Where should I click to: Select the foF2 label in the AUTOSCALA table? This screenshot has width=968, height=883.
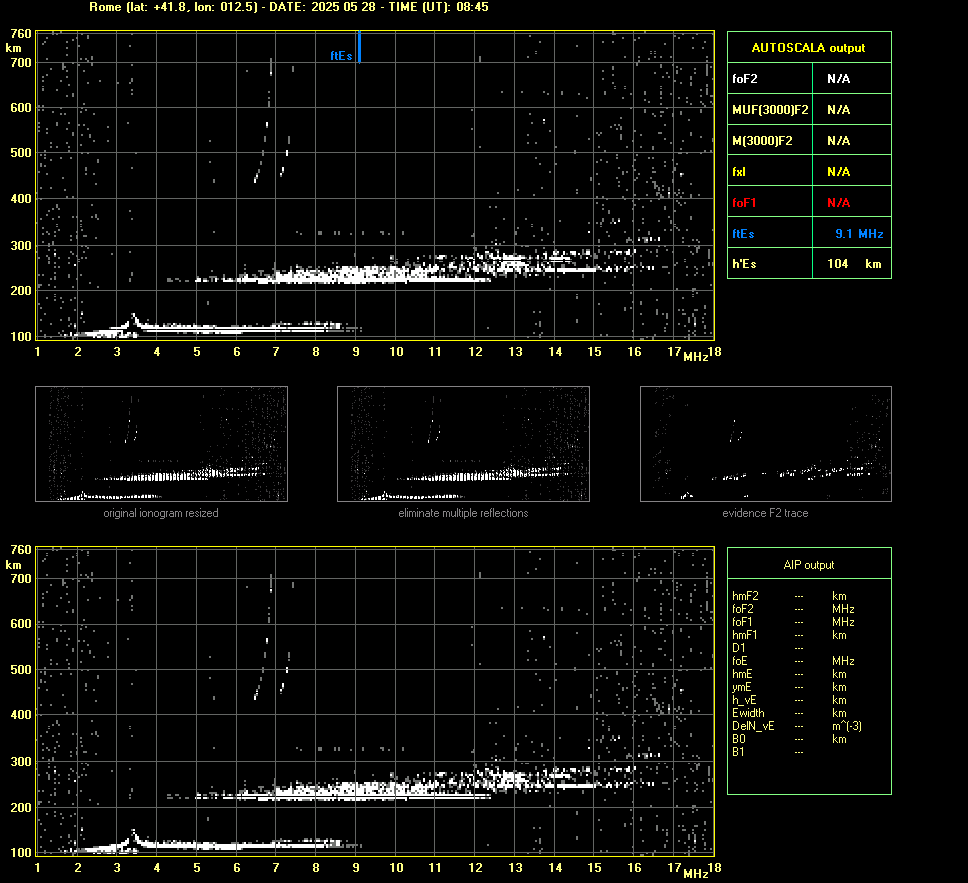tap(745, 79)
